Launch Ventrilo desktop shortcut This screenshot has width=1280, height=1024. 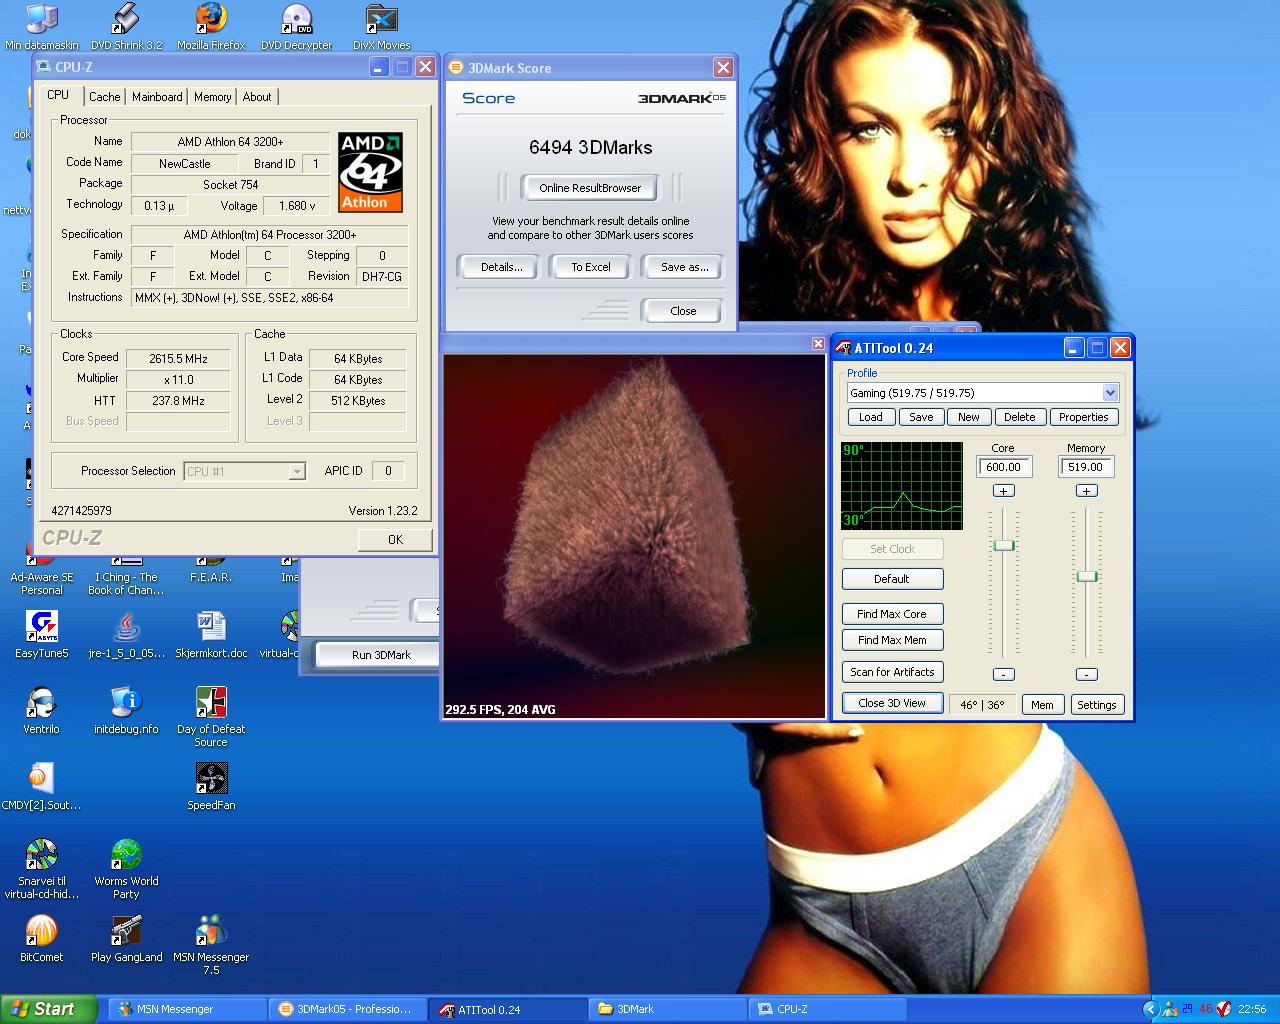(x=41, y=710)
